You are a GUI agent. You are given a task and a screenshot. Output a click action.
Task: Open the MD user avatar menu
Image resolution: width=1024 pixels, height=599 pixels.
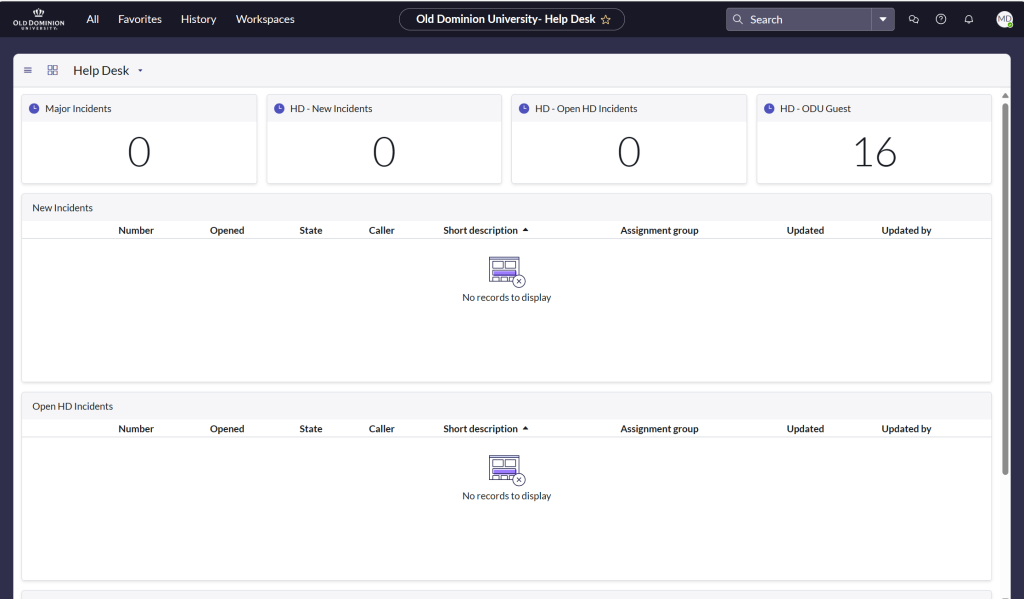pos(1004,20)
